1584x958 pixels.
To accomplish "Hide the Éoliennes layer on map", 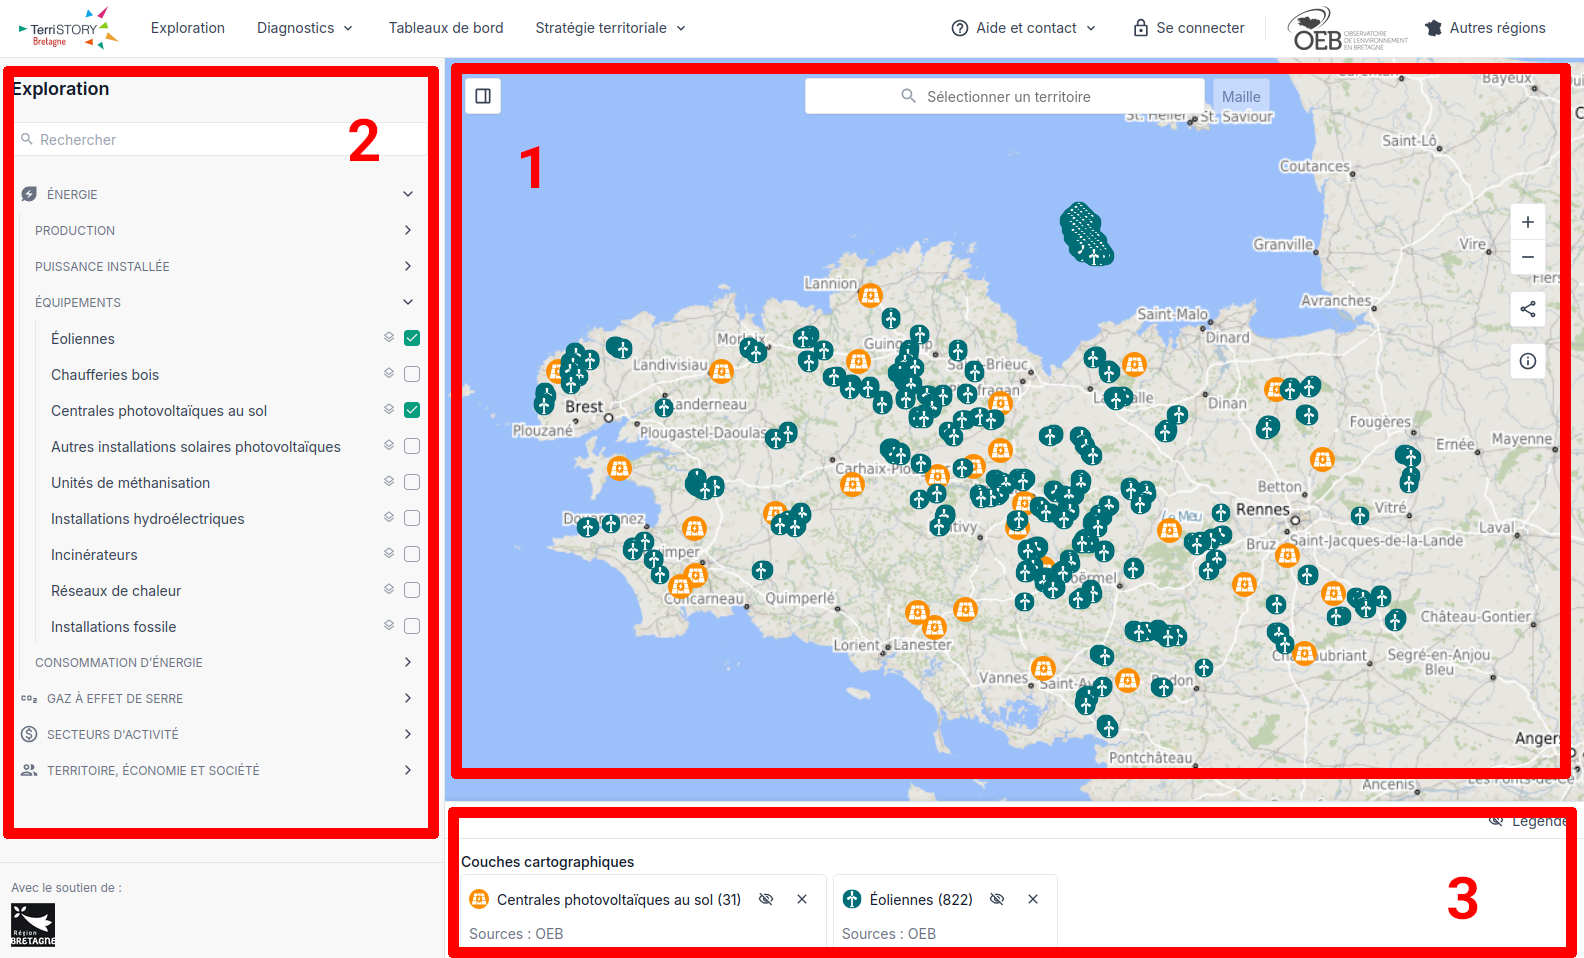I will click(x=997, y=899).
